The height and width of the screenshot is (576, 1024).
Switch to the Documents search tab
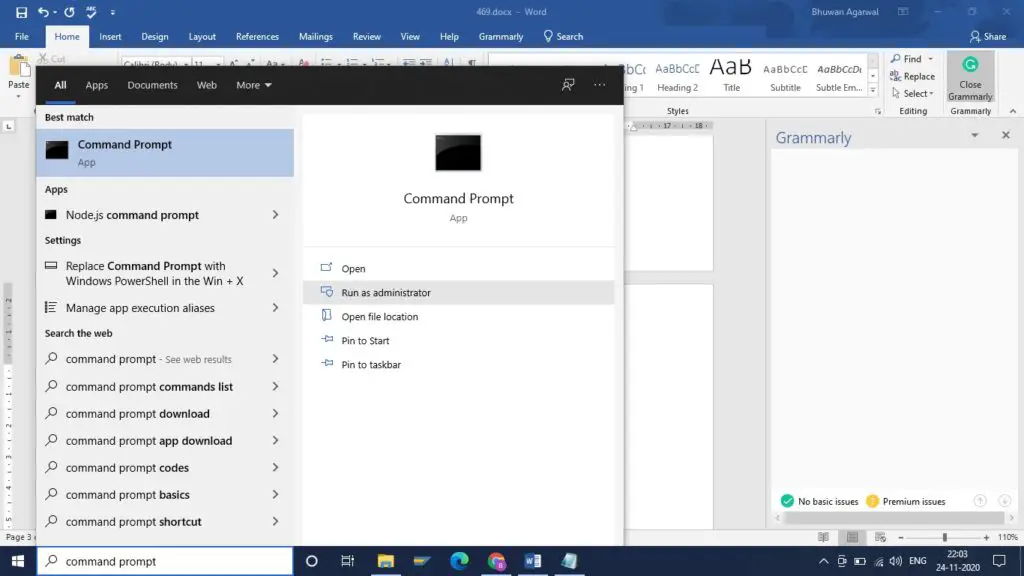[152, 85]
